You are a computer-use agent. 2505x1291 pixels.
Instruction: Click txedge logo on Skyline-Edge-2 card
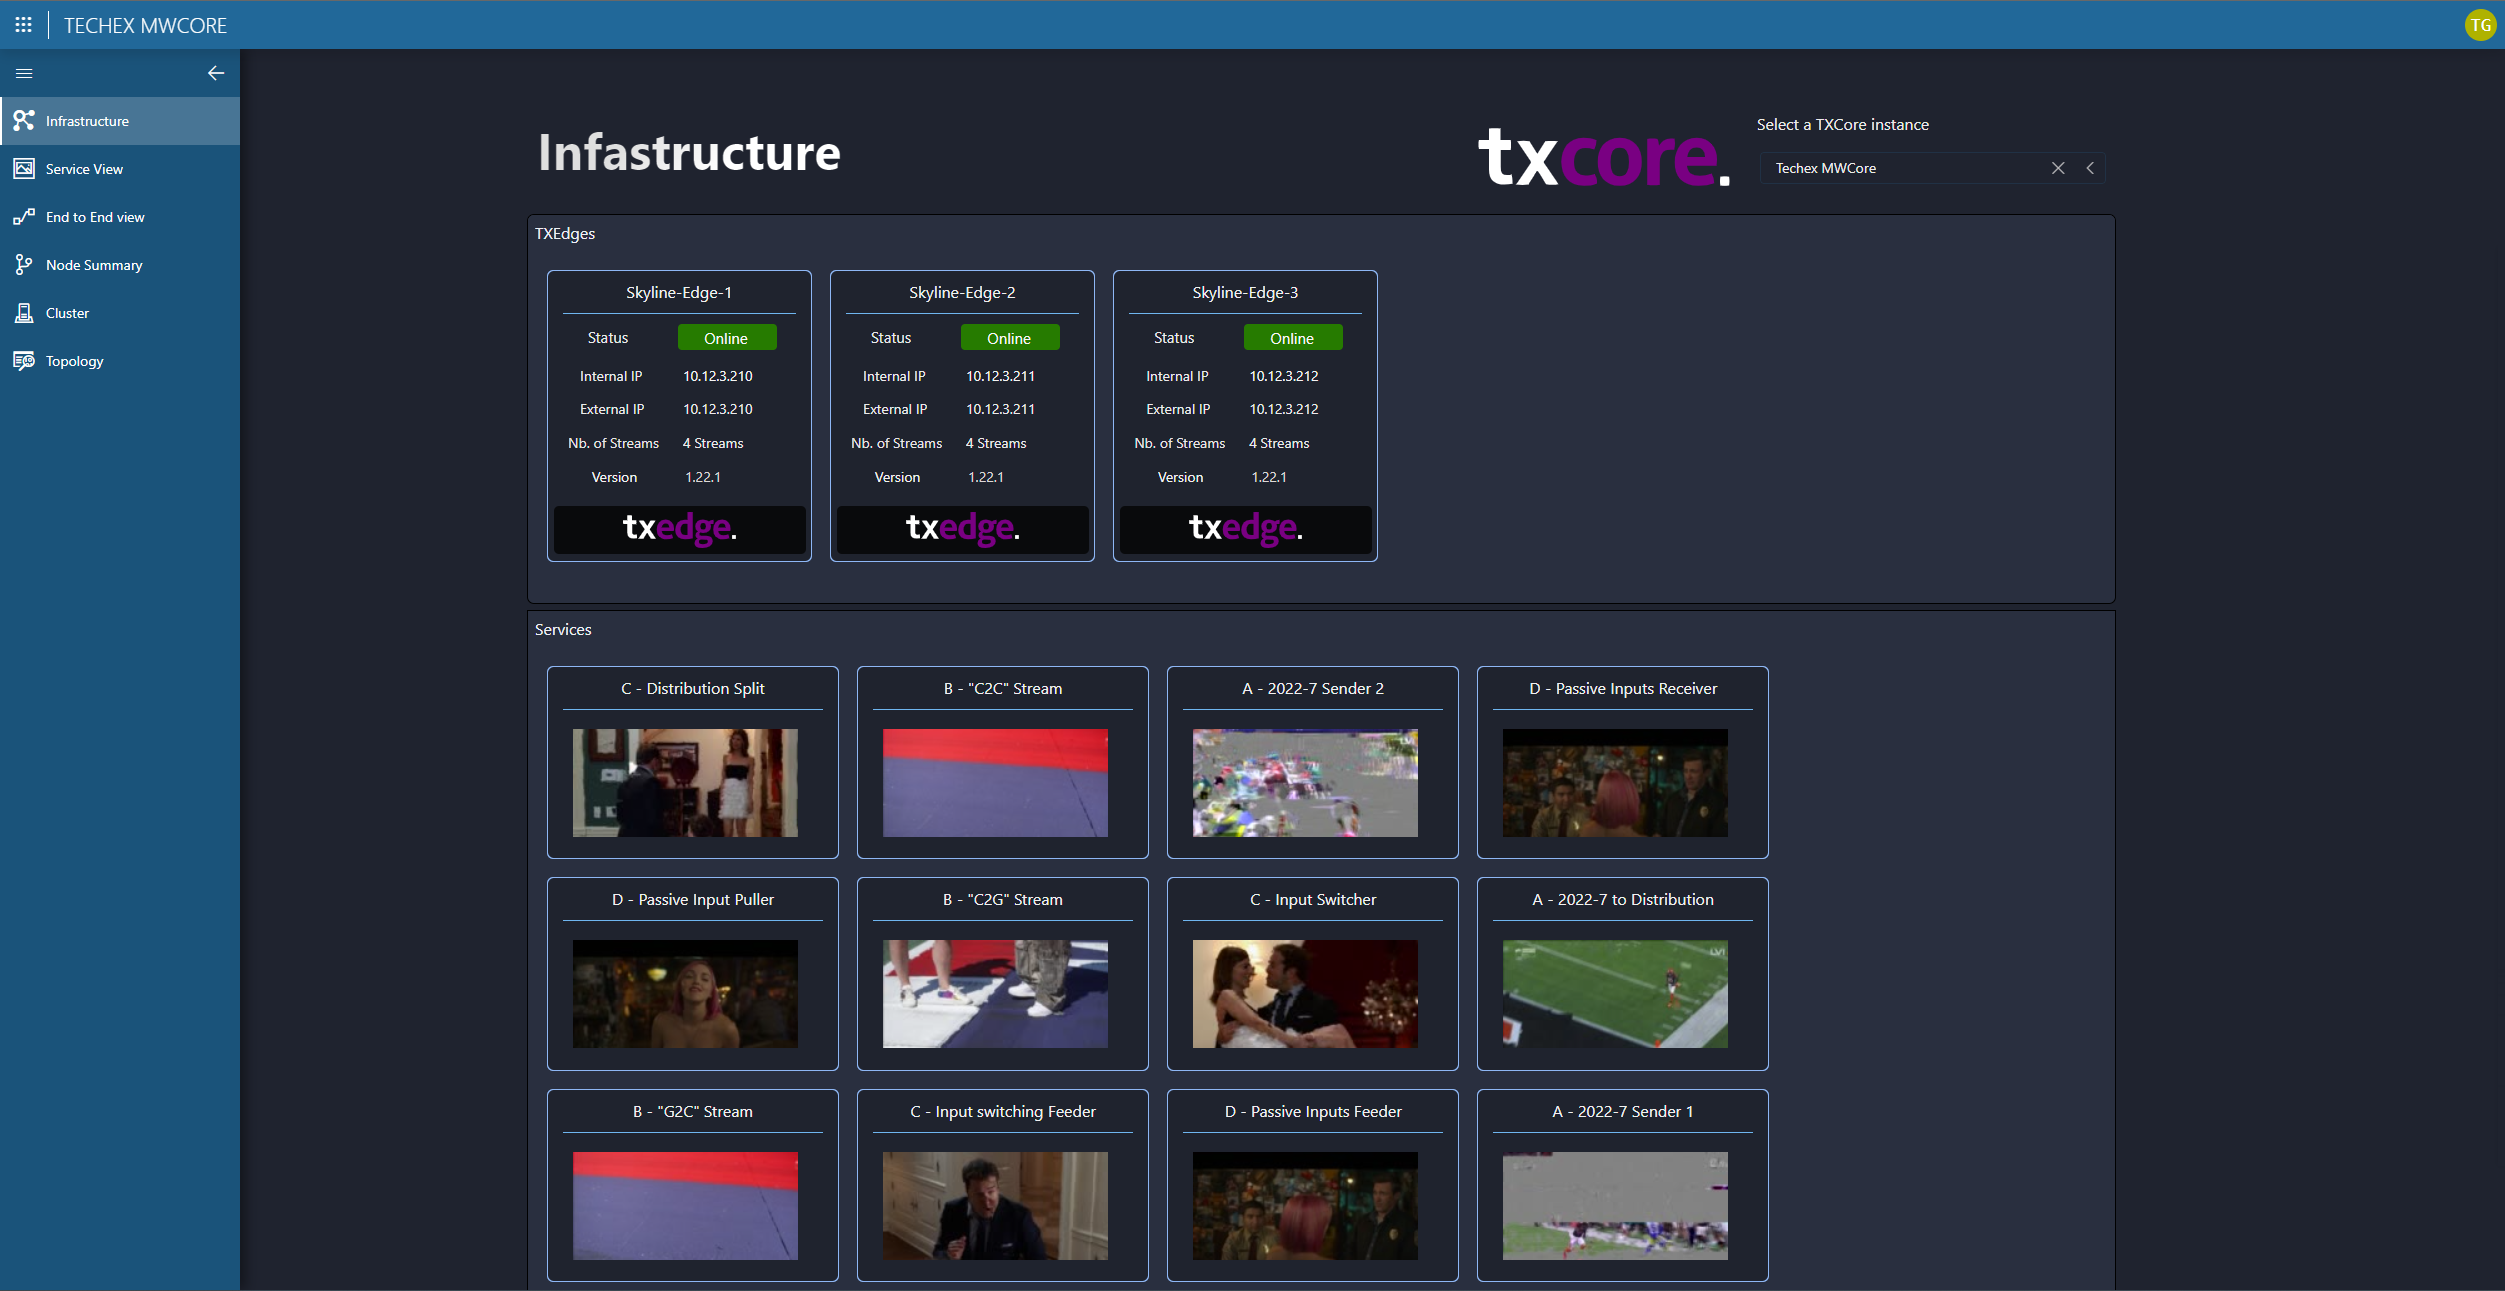963,528
